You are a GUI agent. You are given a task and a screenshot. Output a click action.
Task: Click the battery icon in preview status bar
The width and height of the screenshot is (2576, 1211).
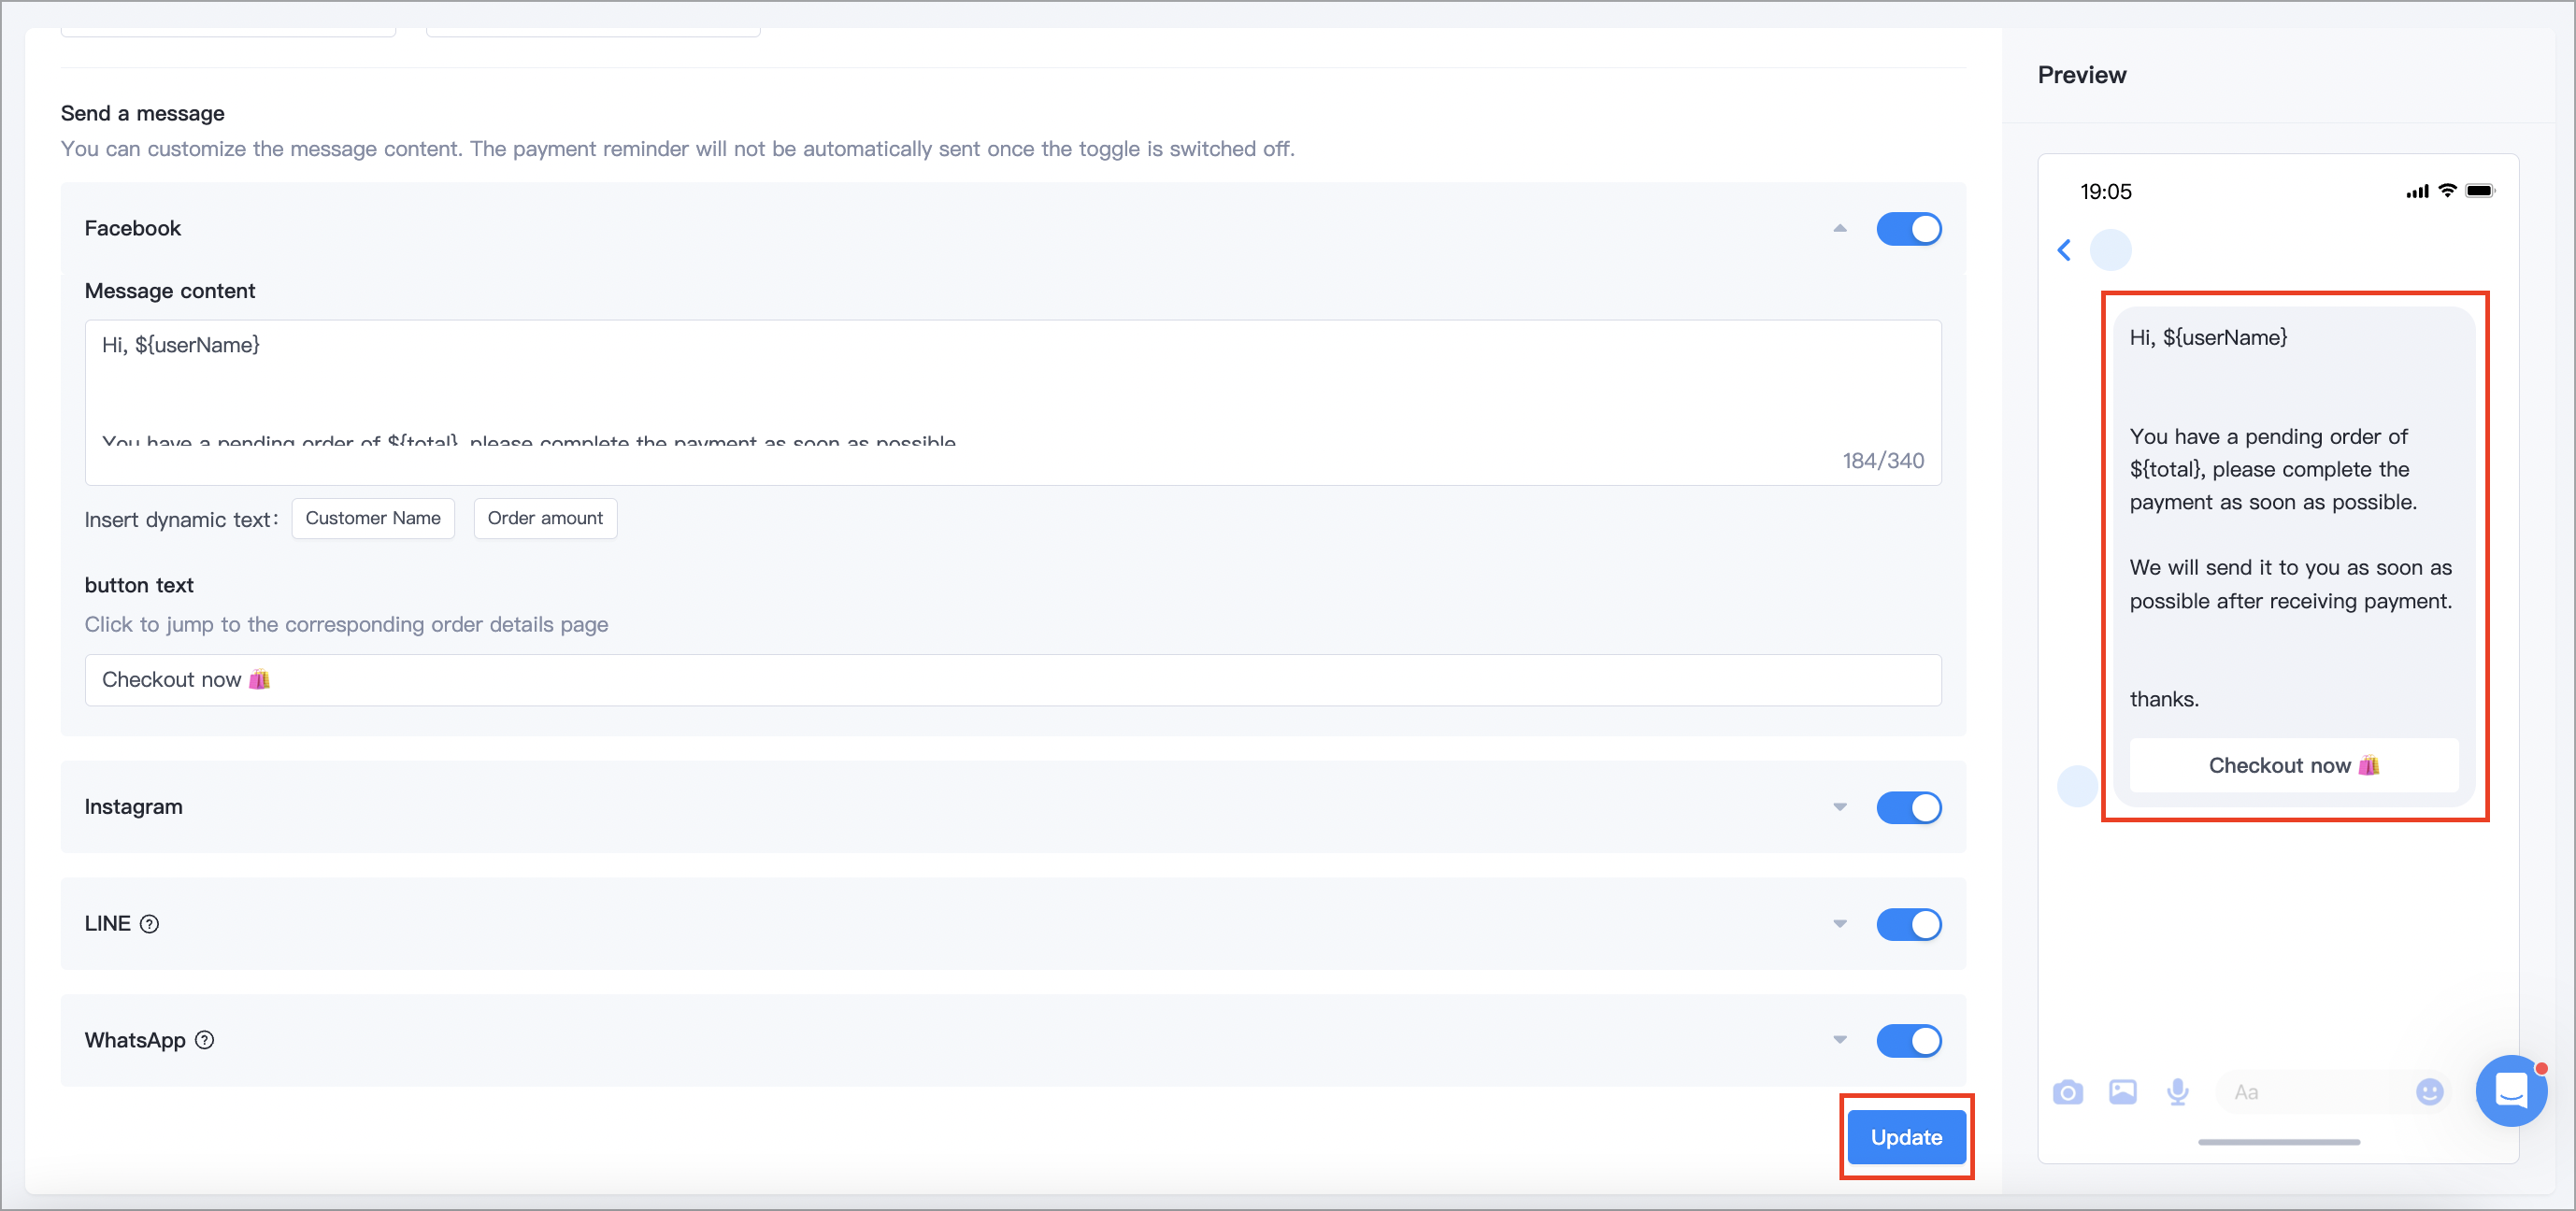click(2480, 191)
